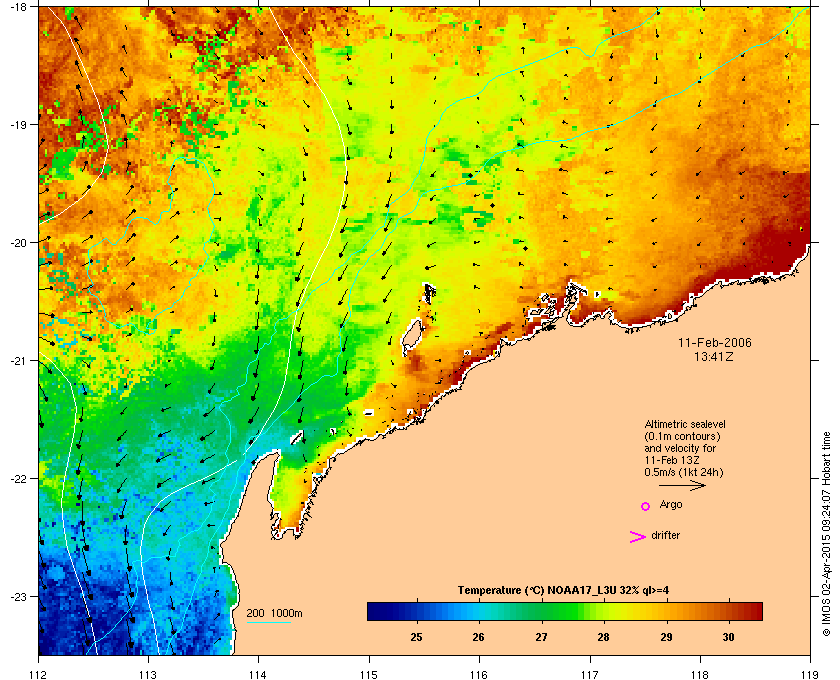Viewport: 840px width, 680px height.
Task: Click the latitude label -20
Action: 19,242
